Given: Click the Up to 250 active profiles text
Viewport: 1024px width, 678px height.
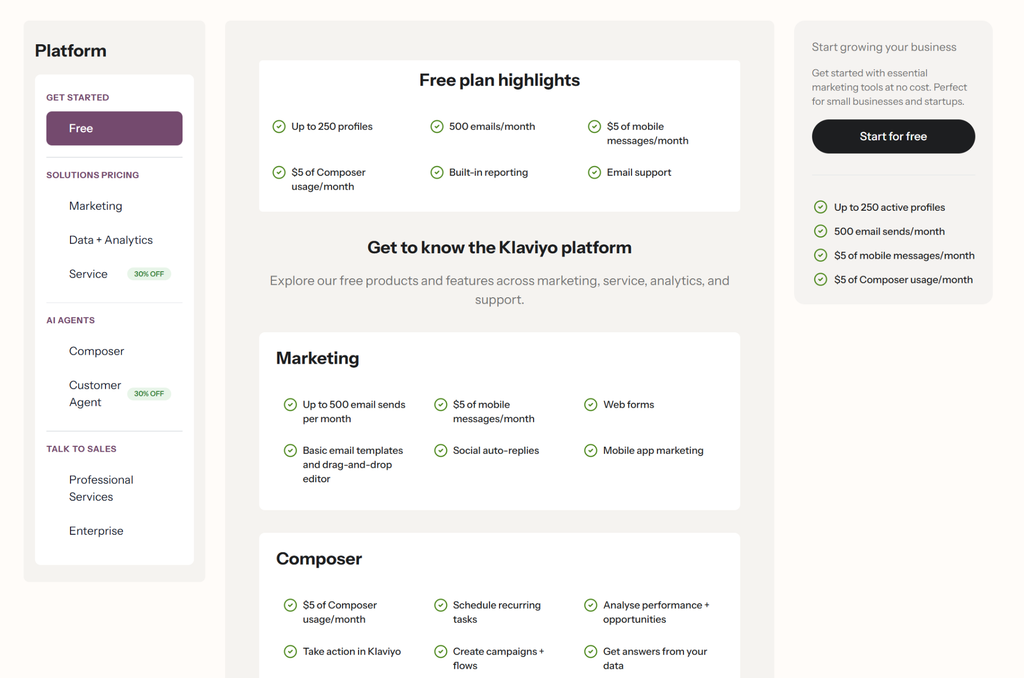Looking at the screenshot, I should point(889,207).
